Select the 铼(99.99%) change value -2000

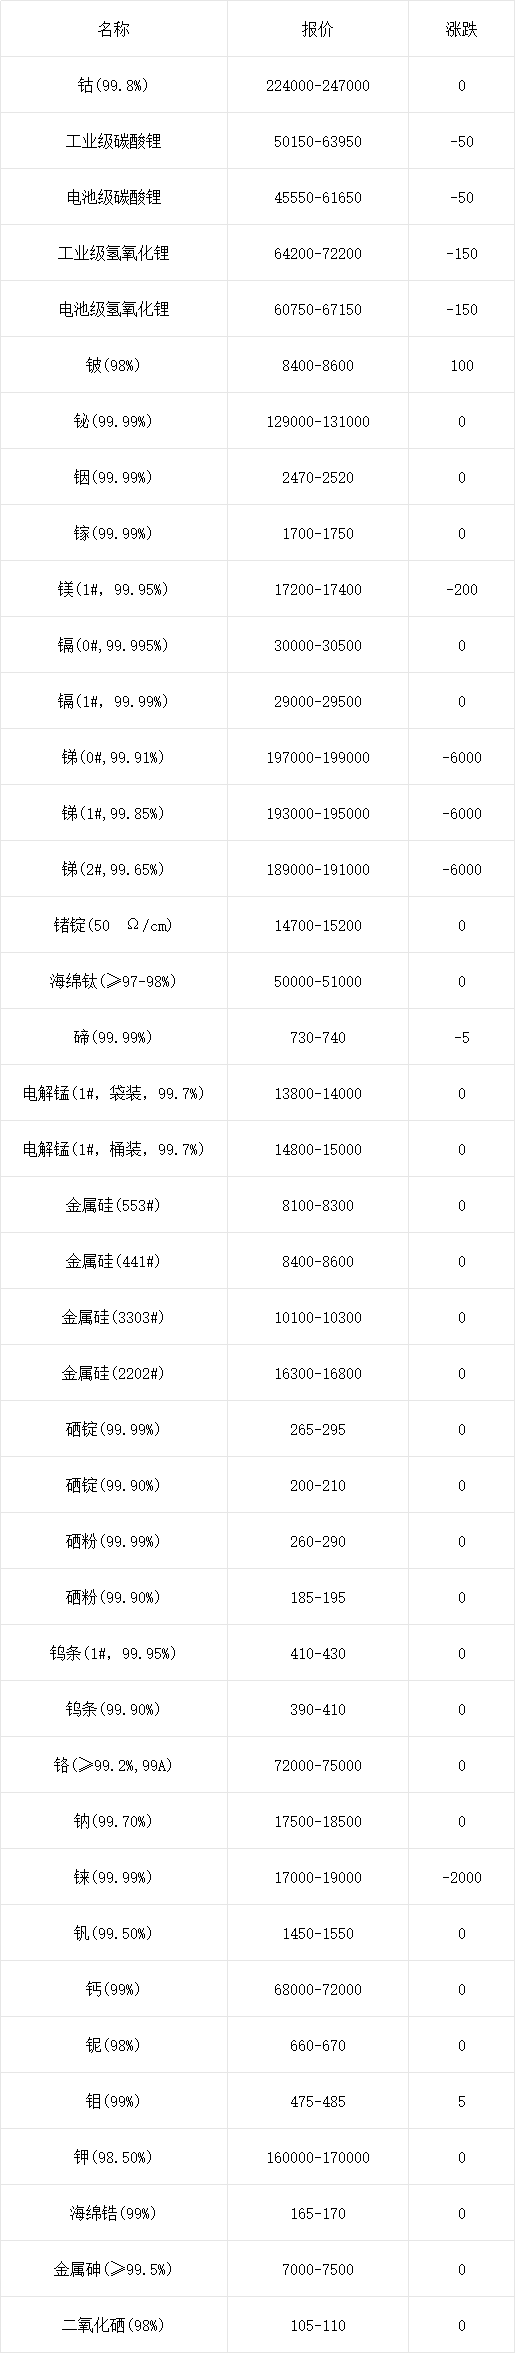coord(462,1877)
